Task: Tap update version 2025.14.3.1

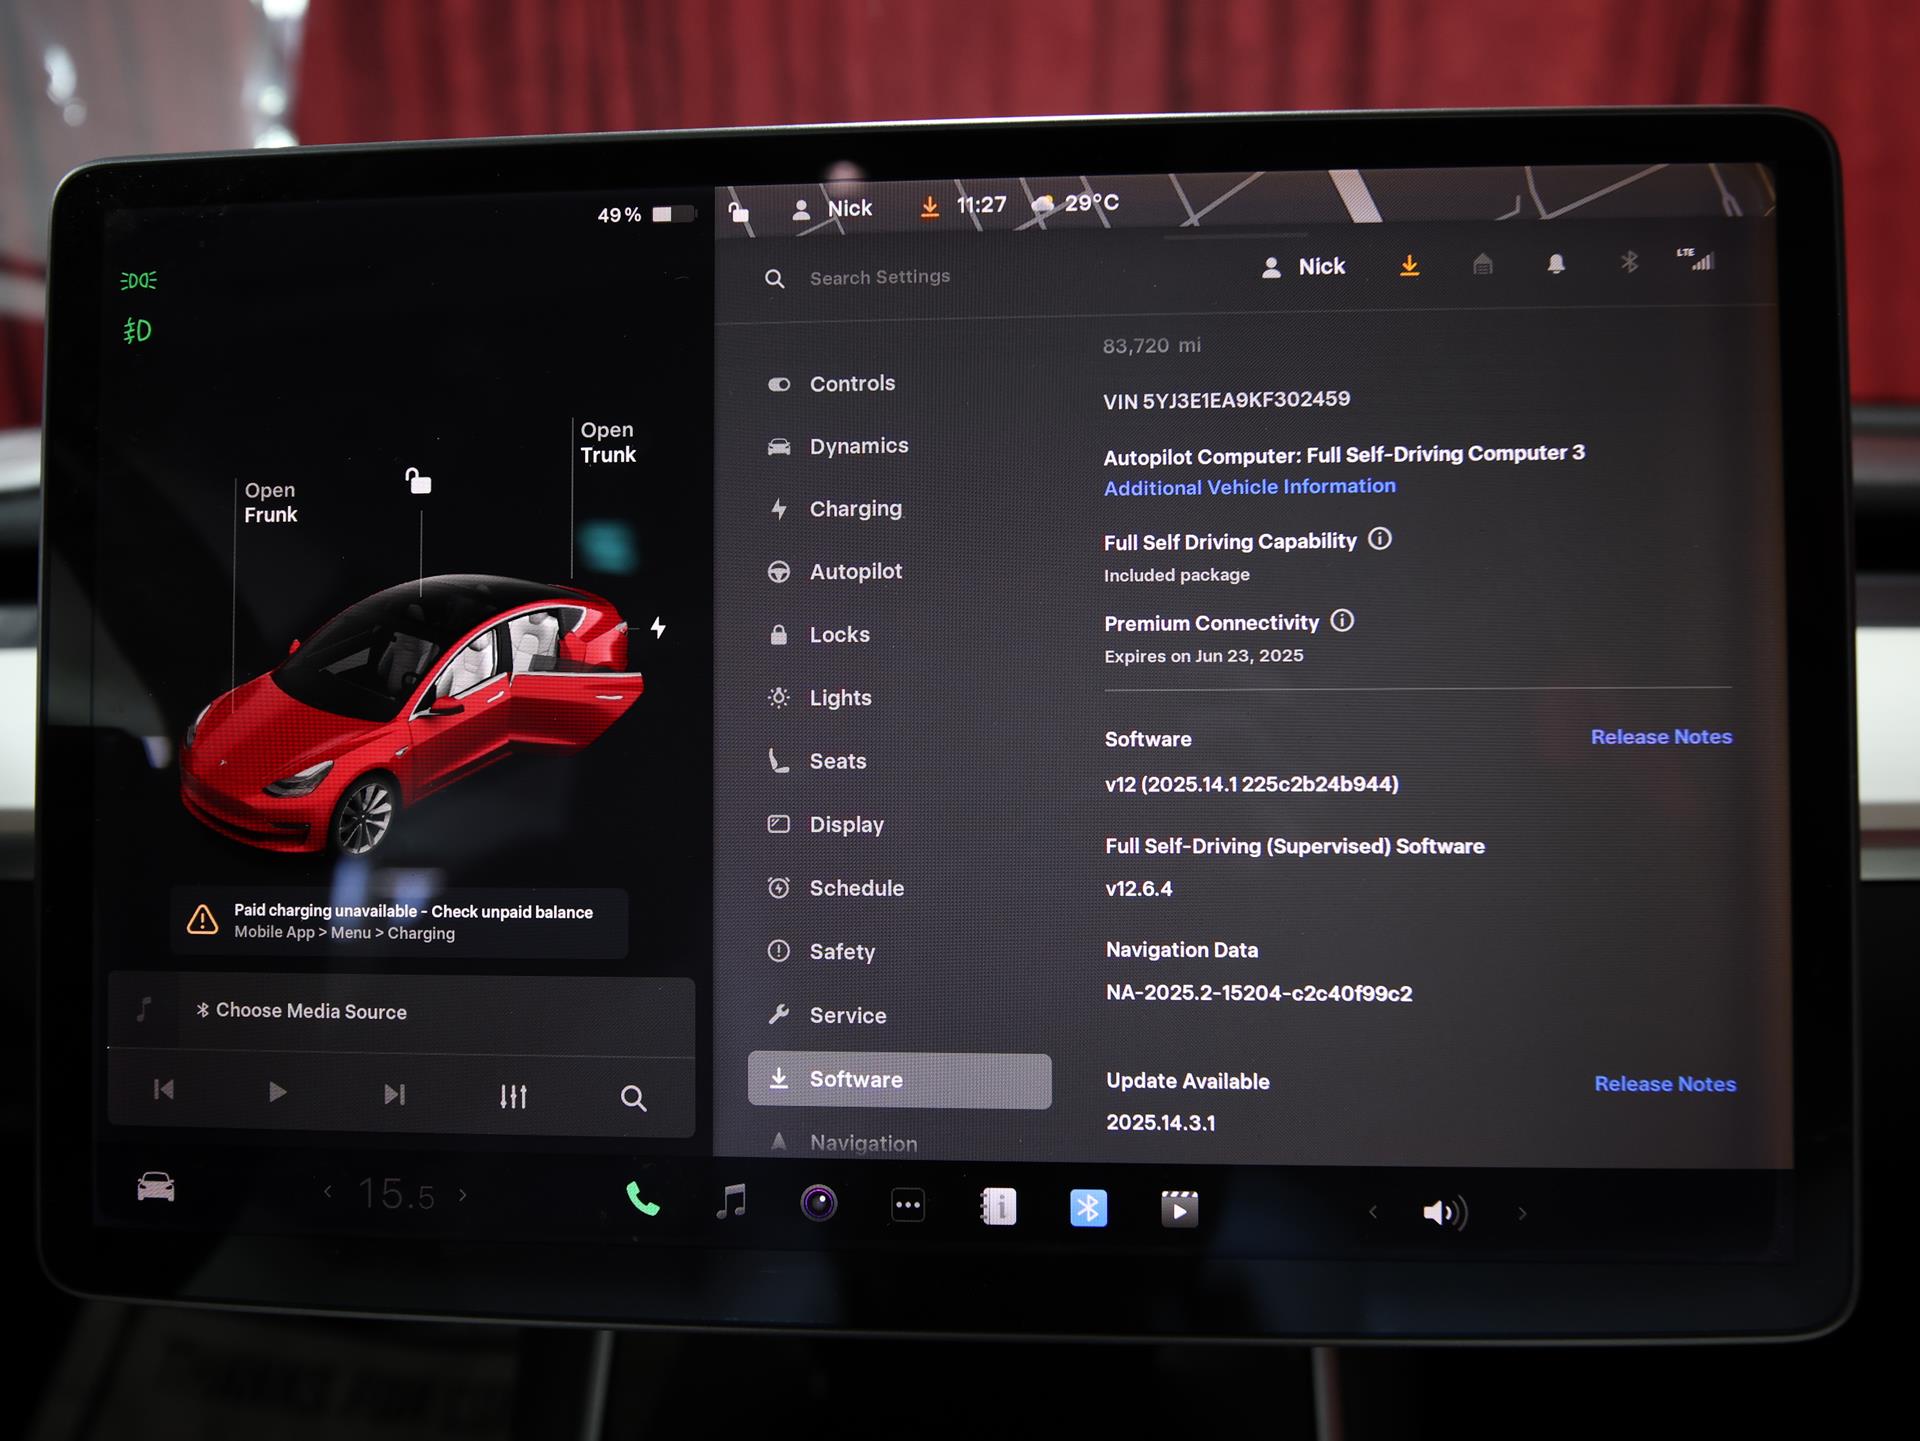Action: point(1161,1122)
